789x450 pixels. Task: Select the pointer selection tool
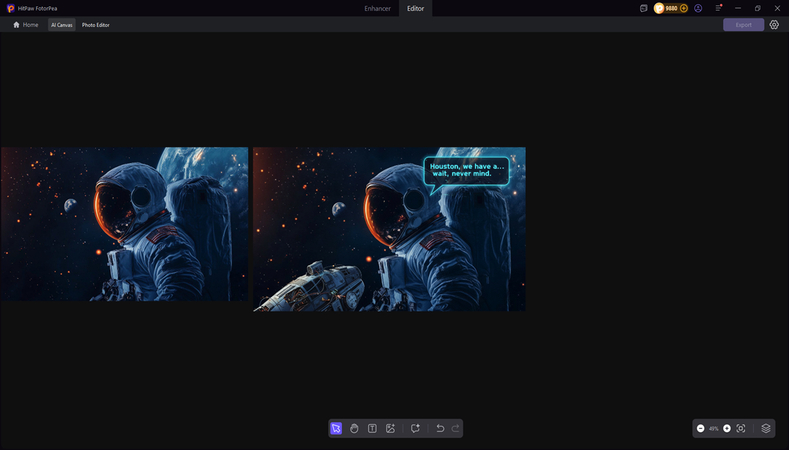coord(336,428)
